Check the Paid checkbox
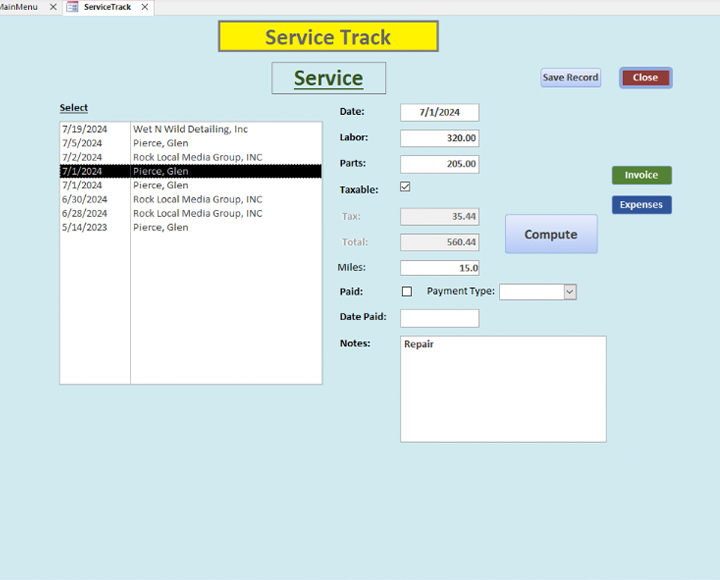 407,292
